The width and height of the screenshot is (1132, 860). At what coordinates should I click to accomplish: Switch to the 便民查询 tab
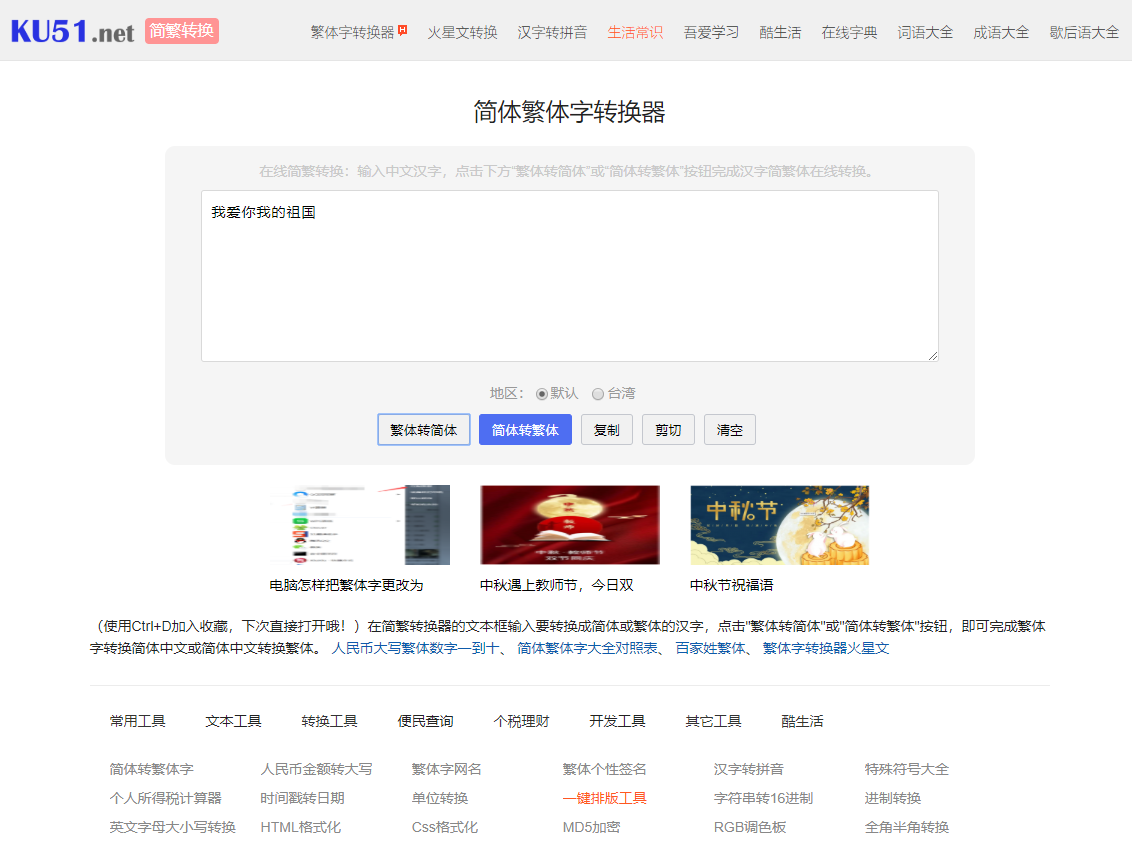click(x=425, y=721)
